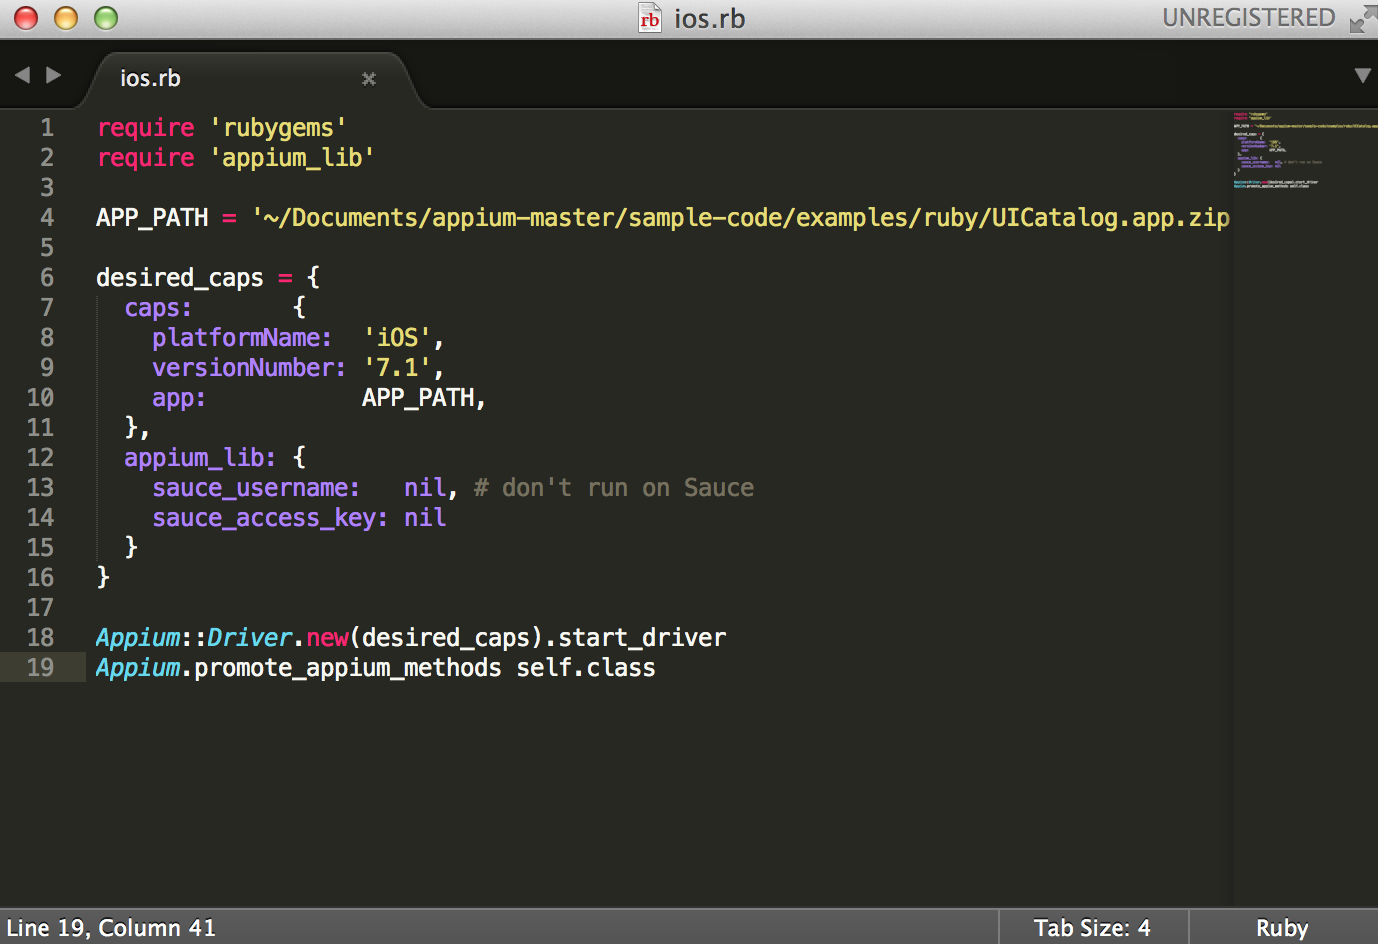Screen dimensions: 1378x944
Task: Open the tab list dropdown arrow
Action: 1362,75
